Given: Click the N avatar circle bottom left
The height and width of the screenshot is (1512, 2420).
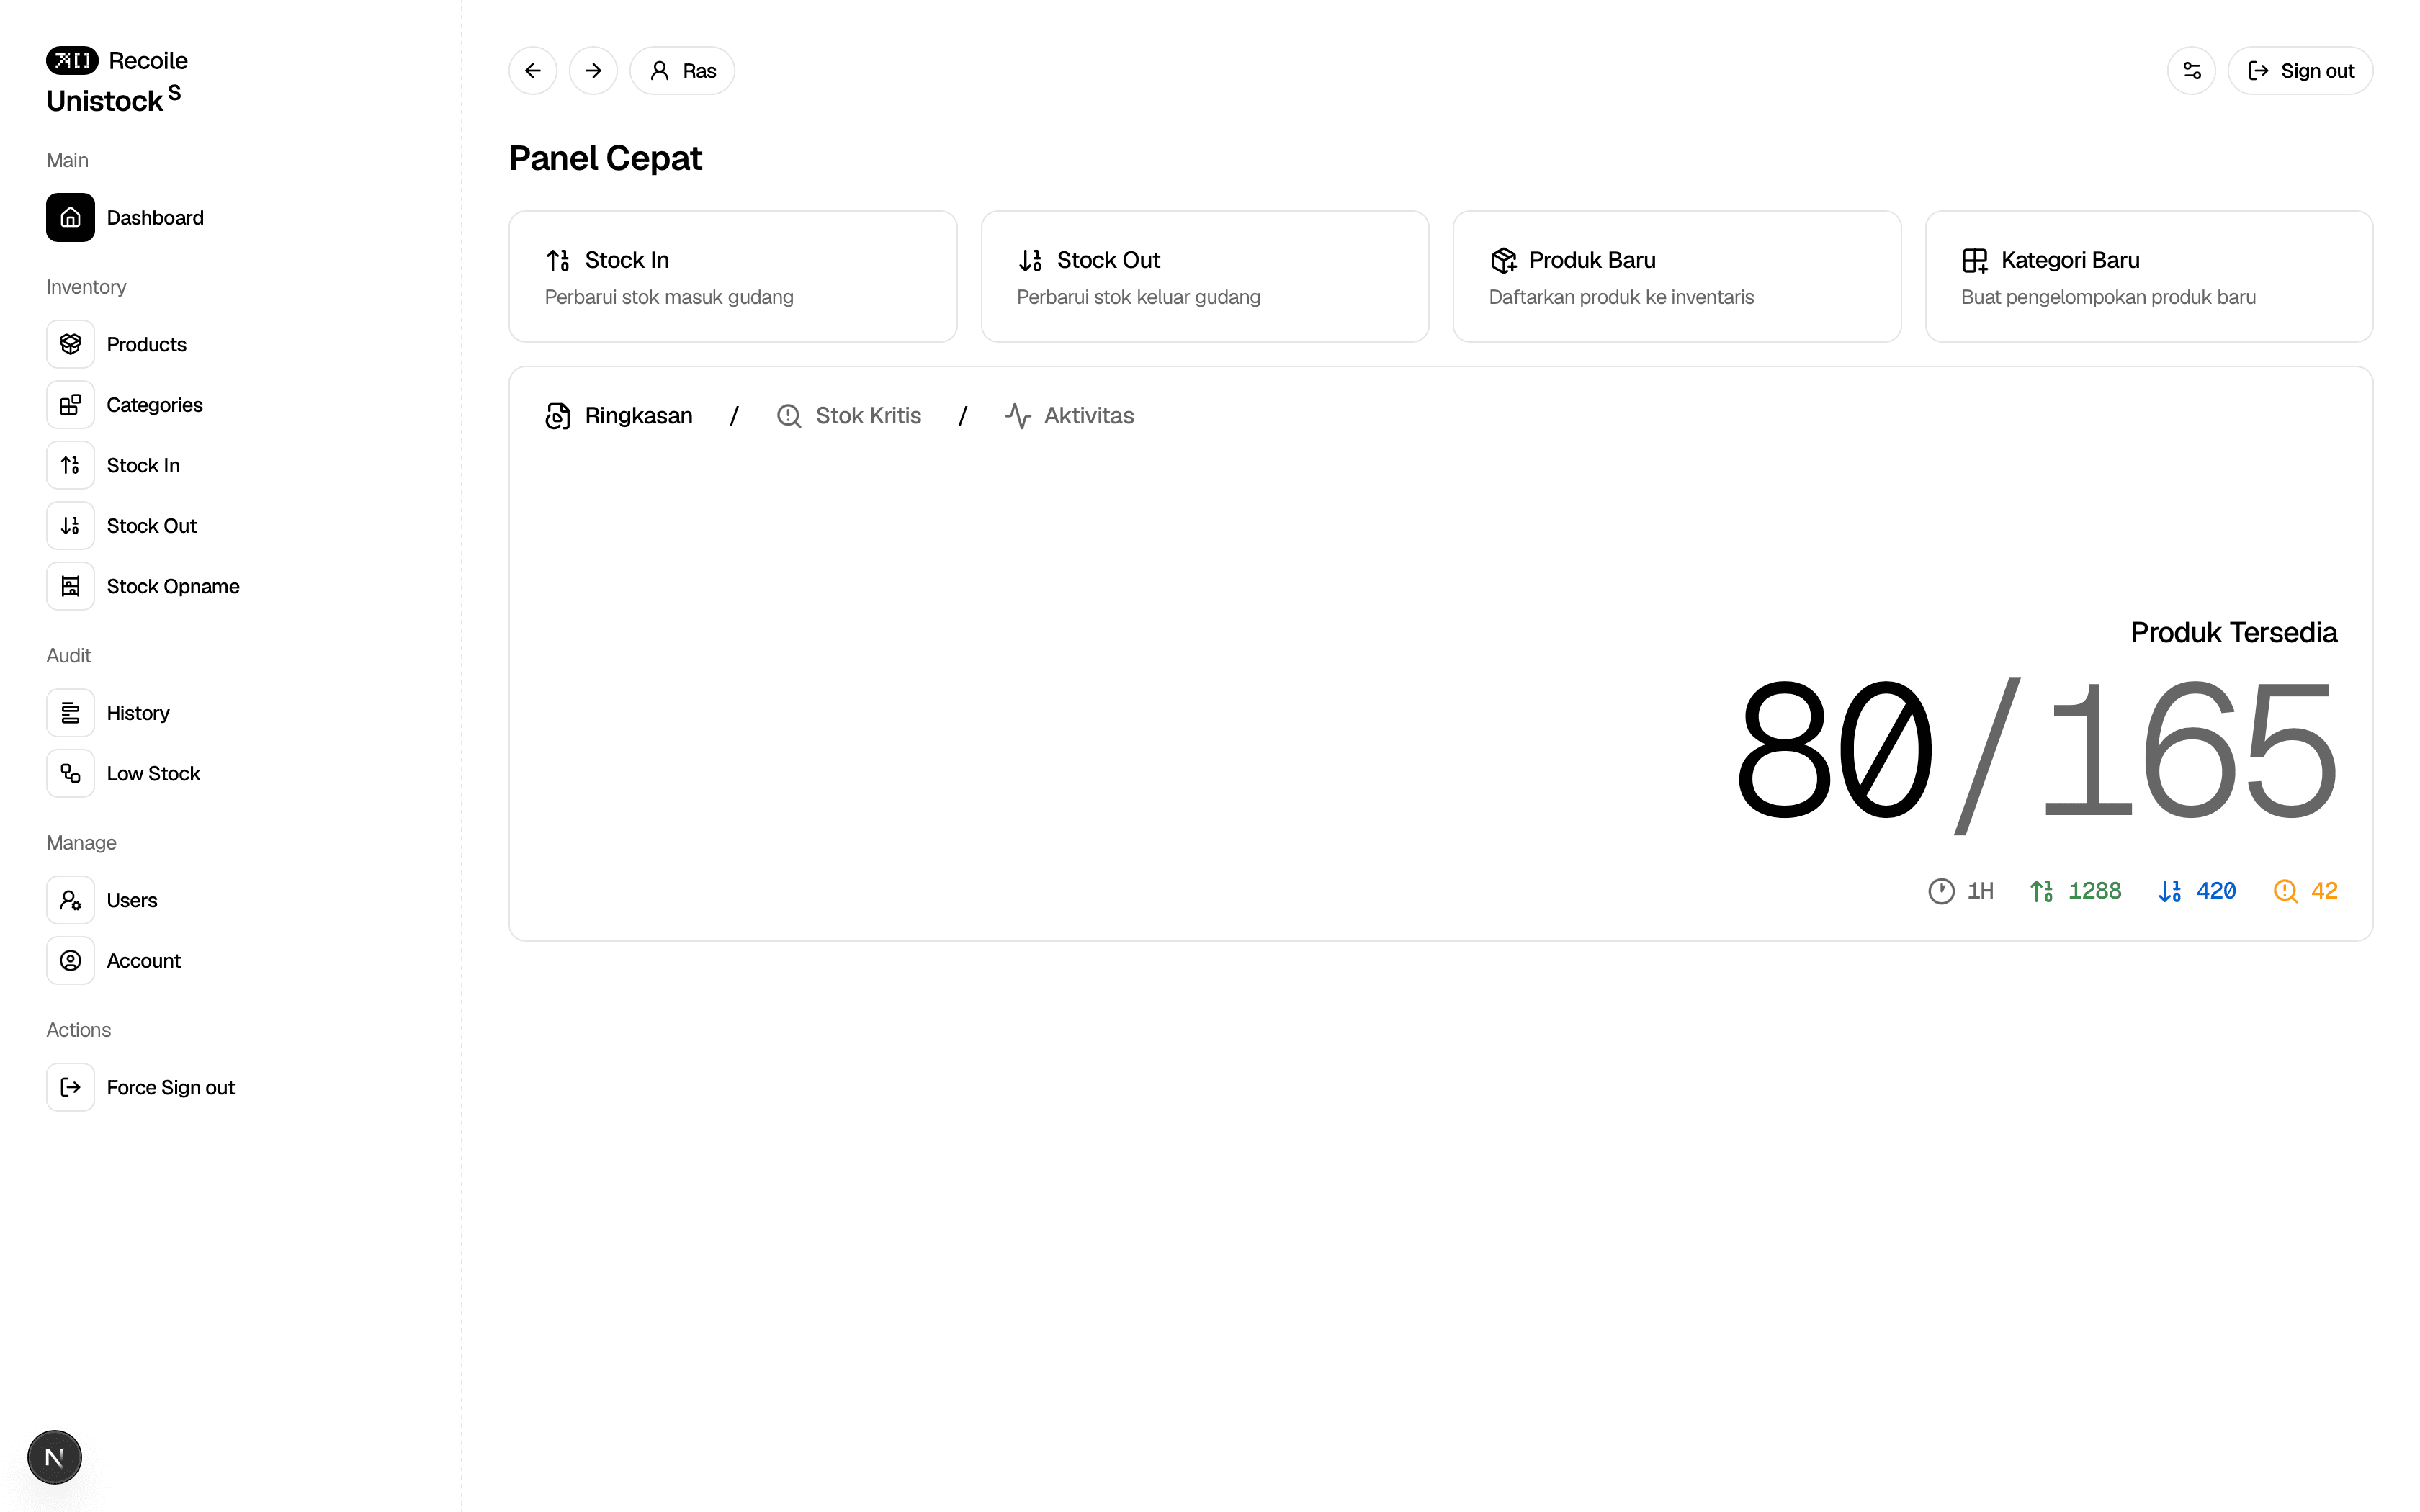Looking at the screenshot, I should click(54, 1457).
